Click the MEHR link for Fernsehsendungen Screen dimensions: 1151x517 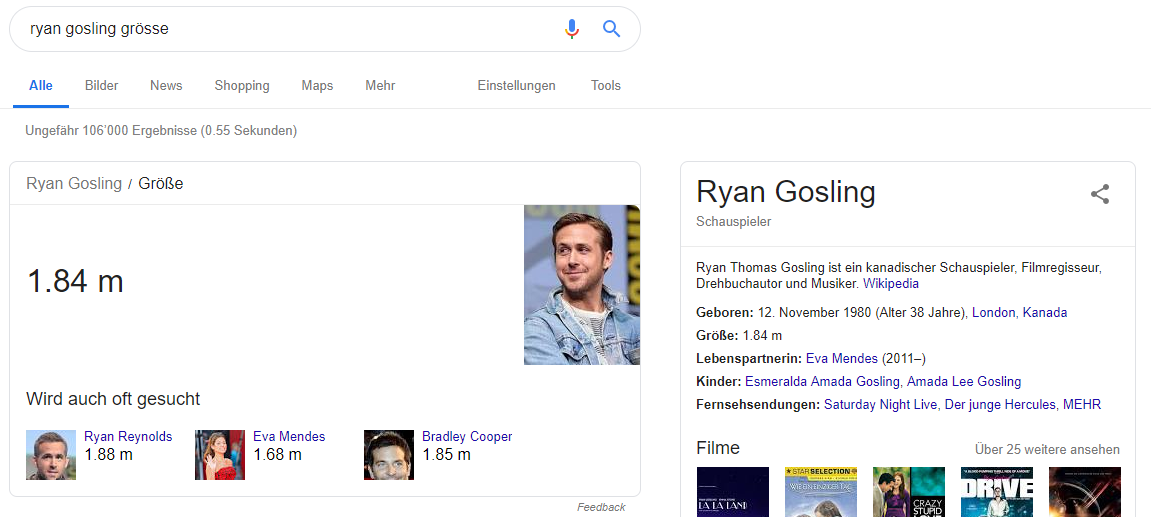click(1082, 405)
